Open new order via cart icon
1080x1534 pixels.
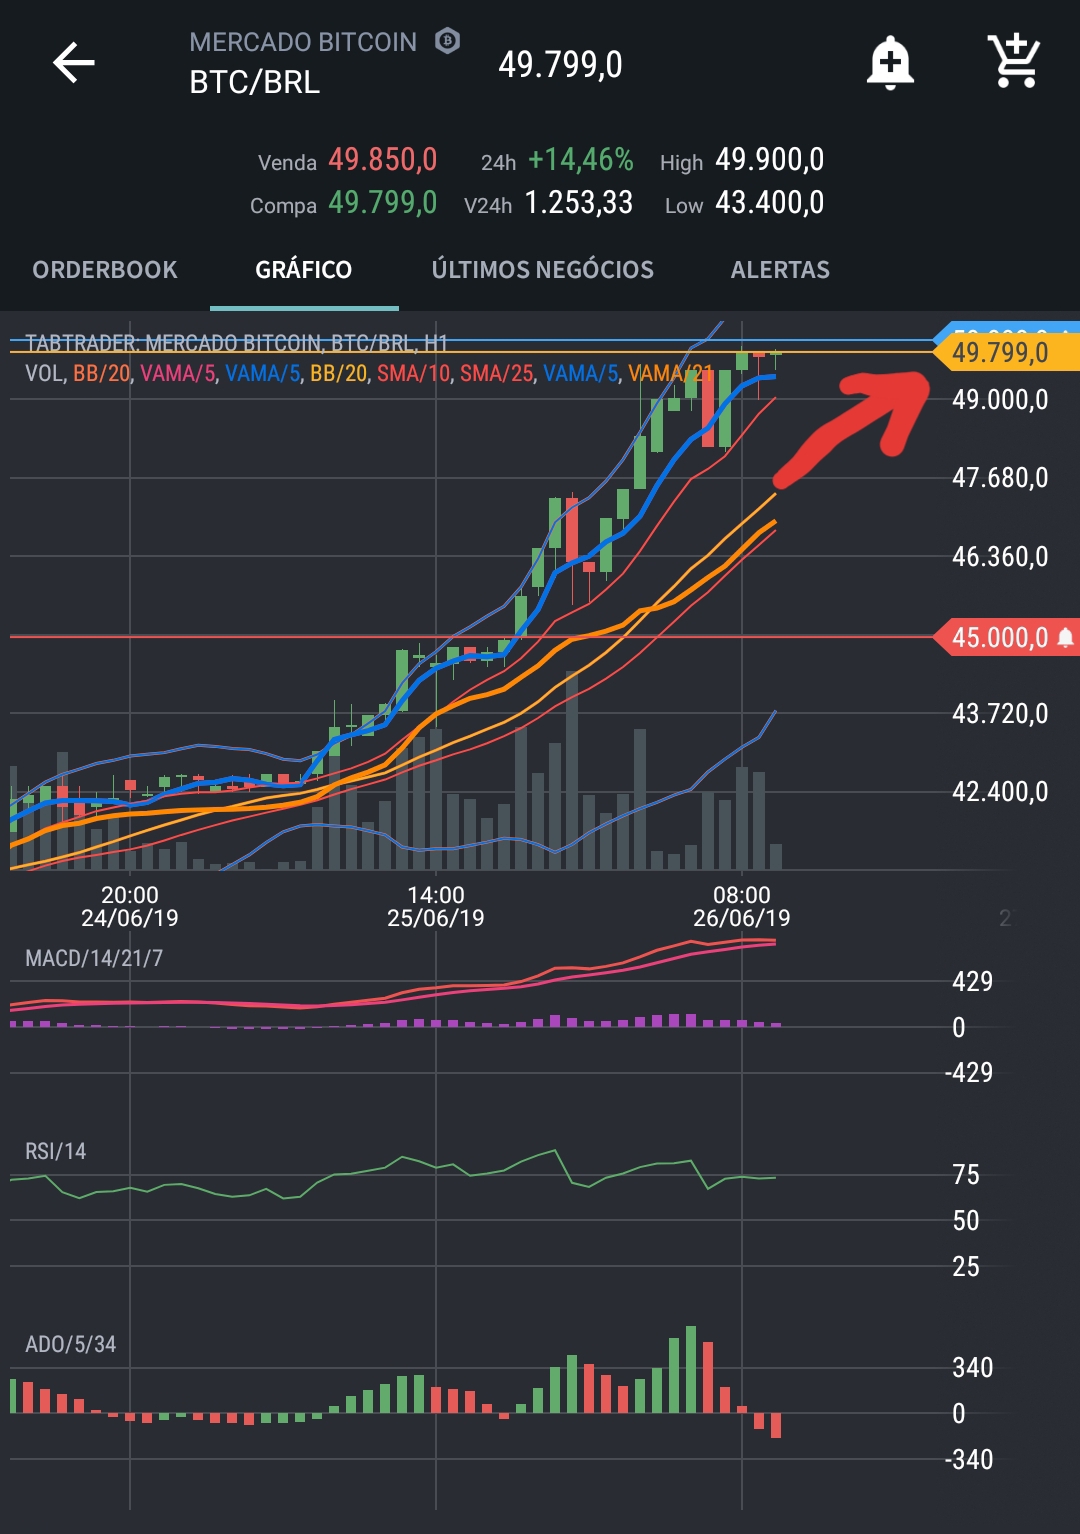click(x=1014, y=61)
